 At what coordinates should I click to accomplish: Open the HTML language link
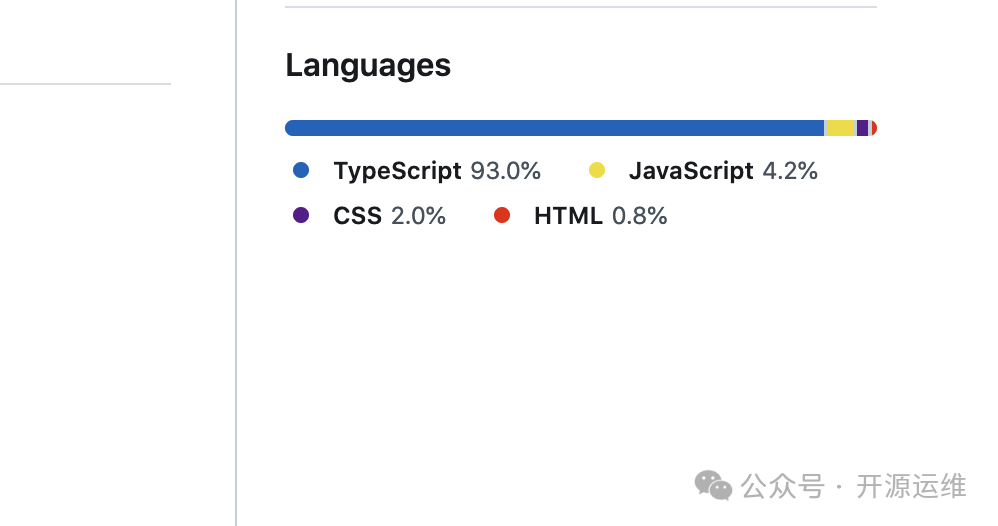tap(568, 216)
